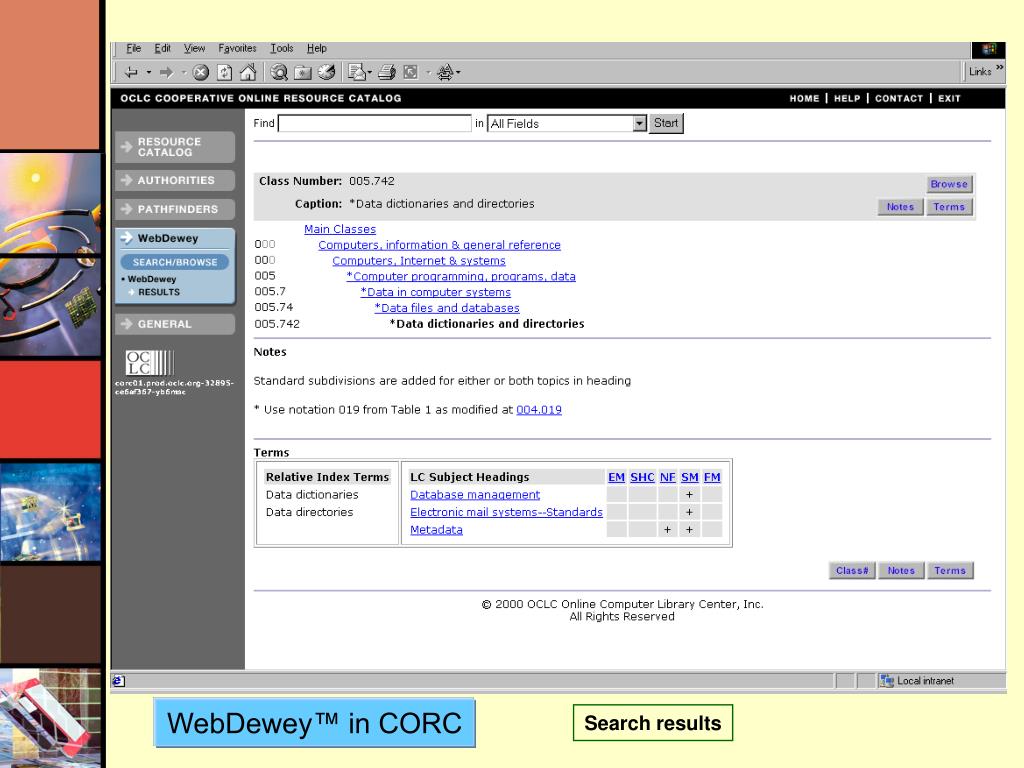Open Computer programming, programs, data link
This screenshot has width=1024, height=768.
click(x=461, y=276)
